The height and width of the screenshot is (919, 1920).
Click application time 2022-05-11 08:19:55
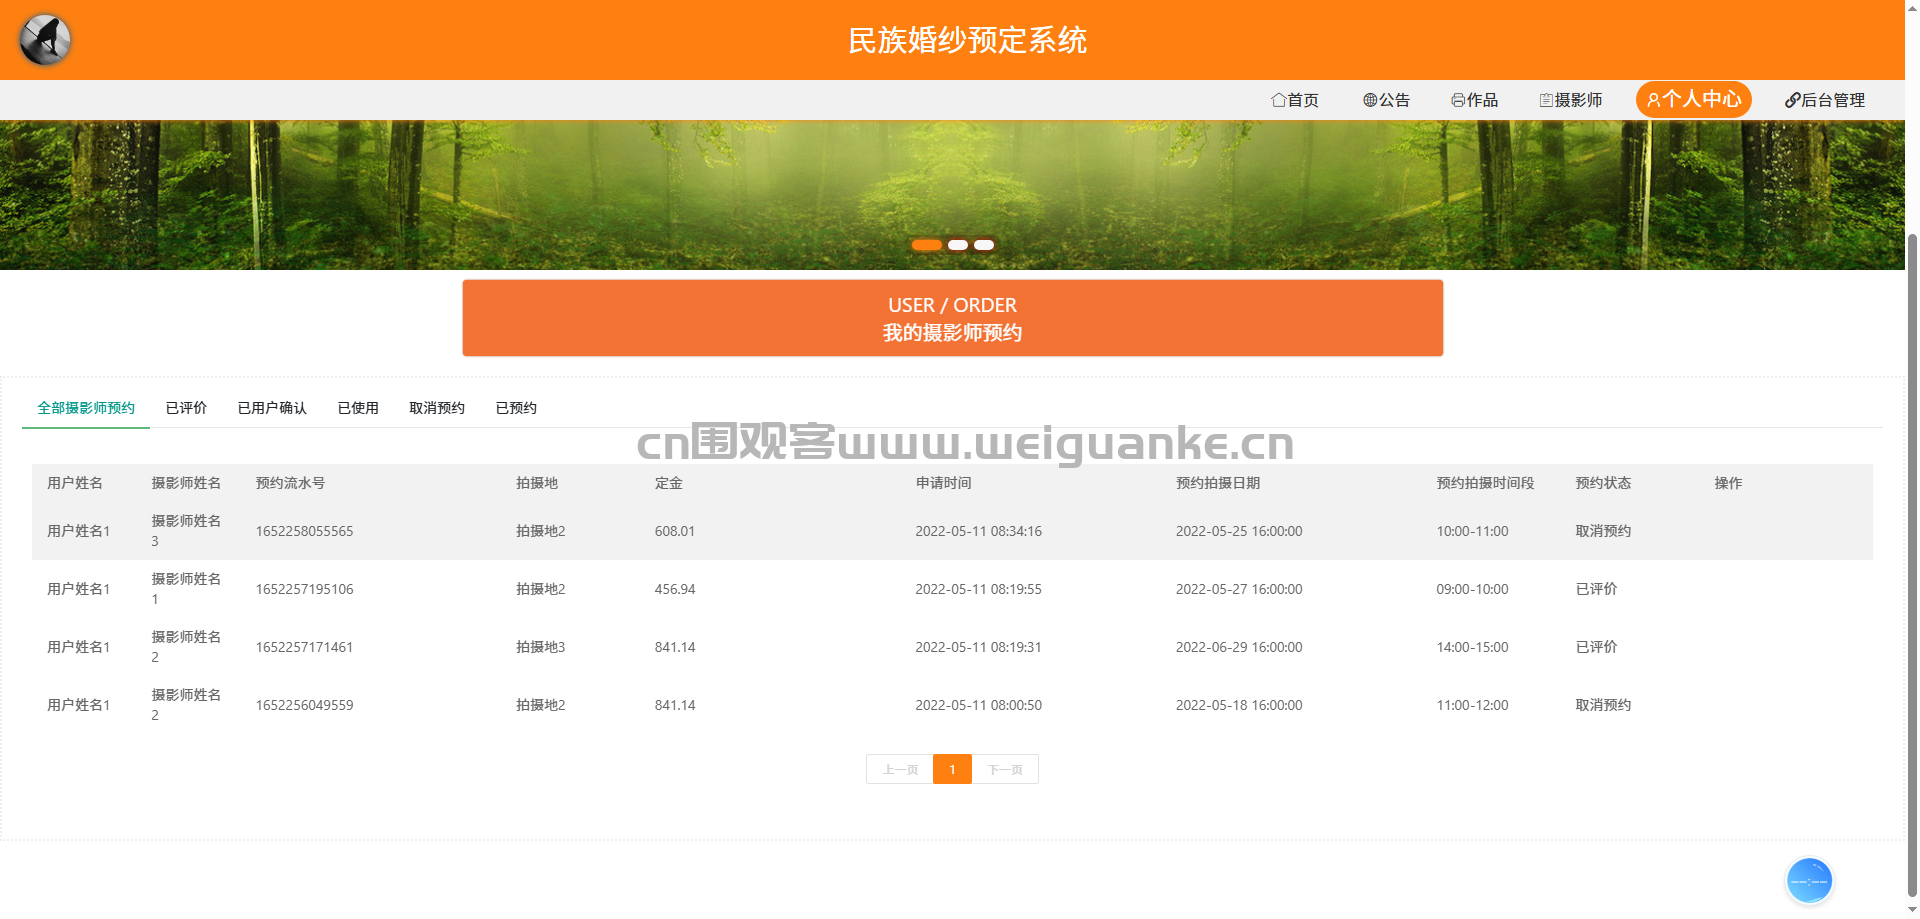pos(978,589)
